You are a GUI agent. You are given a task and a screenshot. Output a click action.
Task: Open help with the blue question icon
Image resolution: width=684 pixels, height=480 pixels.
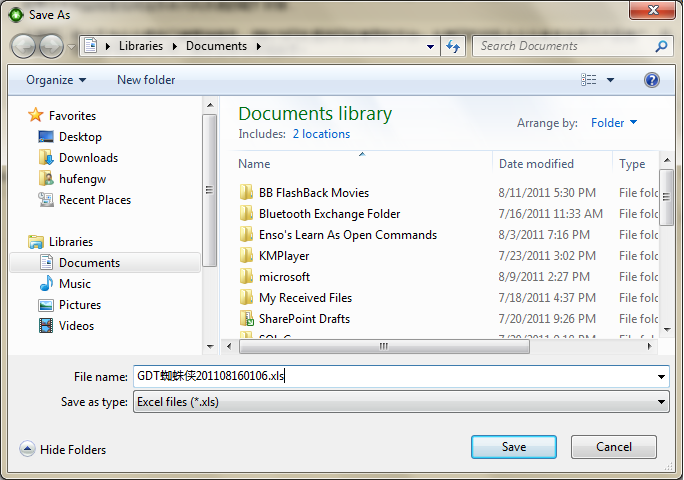652,80
